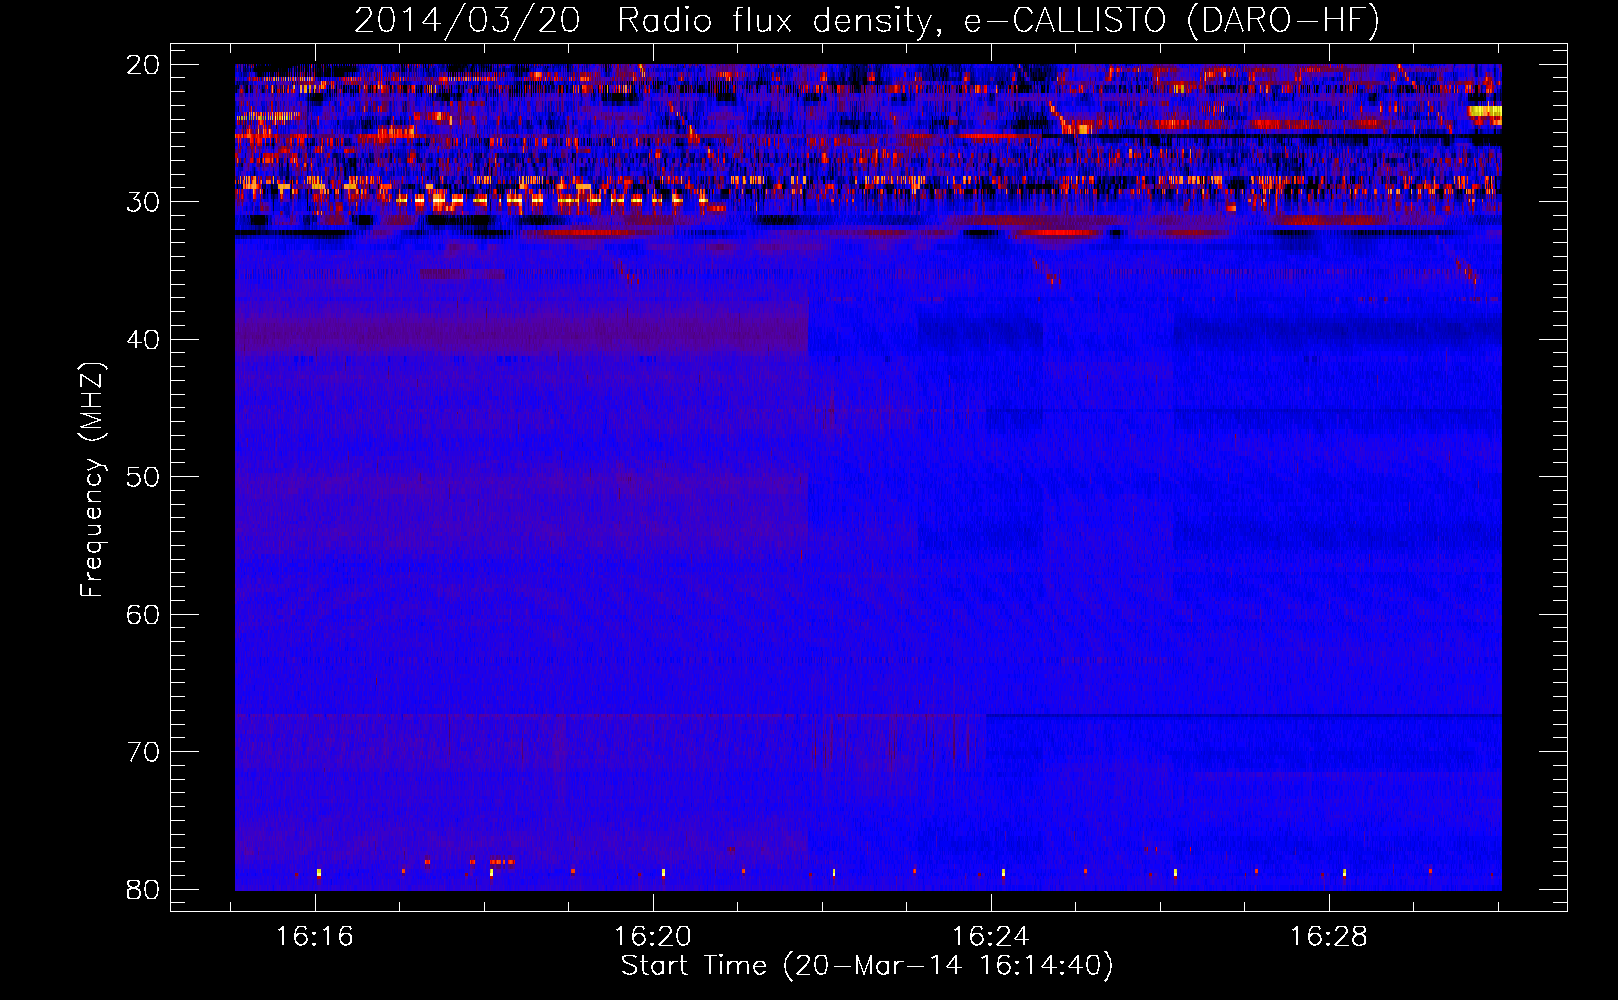Click the 30 MHz frequency tick label
Screen dimensions: 1618x1000
[x=143, y=202]
